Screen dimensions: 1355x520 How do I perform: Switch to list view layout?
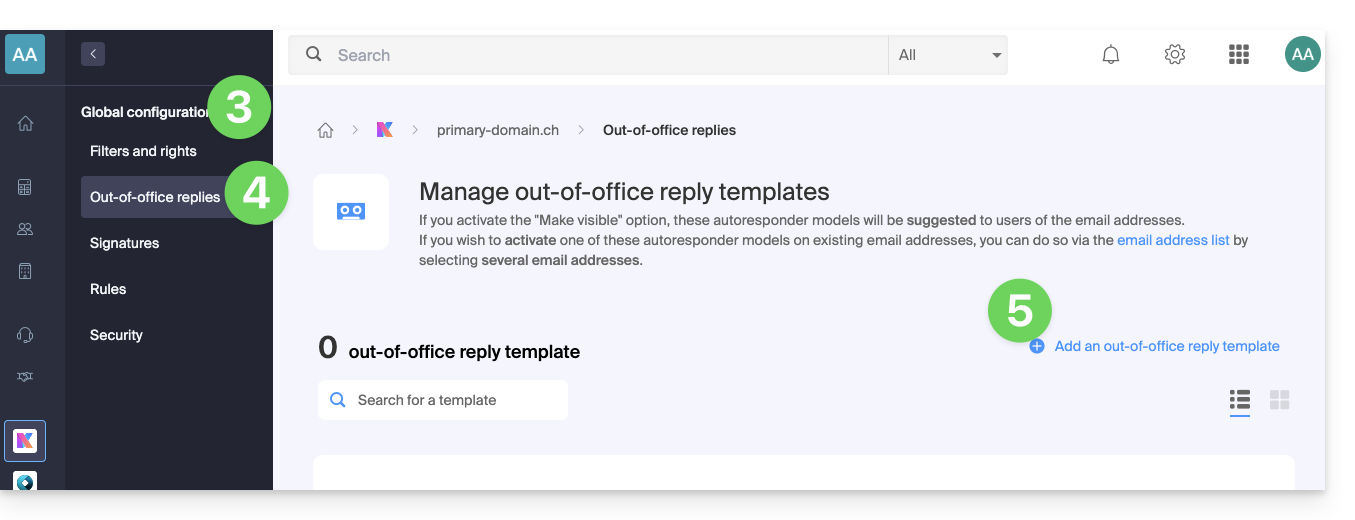(x=1240, y=400)
